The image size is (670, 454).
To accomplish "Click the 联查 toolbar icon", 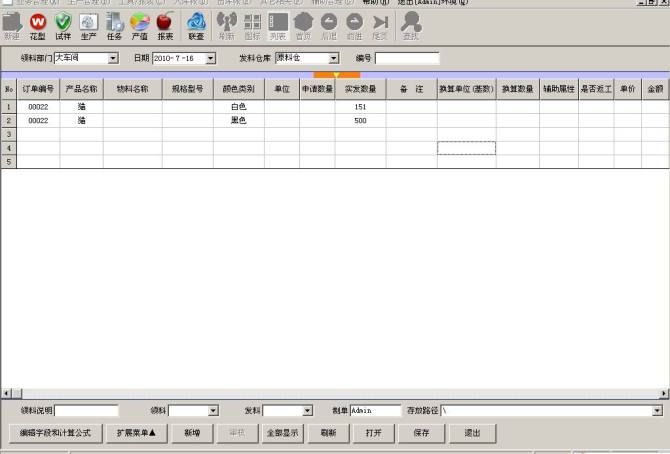I will point(197,24).
